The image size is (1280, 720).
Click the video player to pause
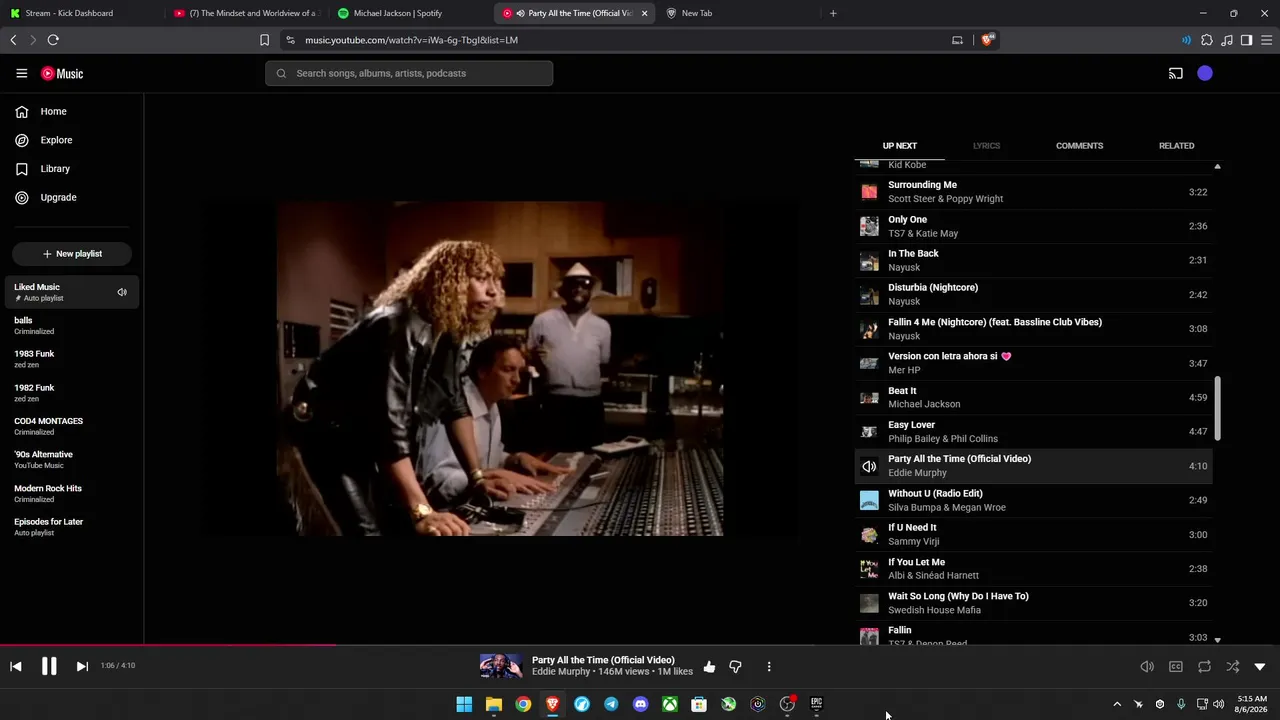[x=500, y=369]
